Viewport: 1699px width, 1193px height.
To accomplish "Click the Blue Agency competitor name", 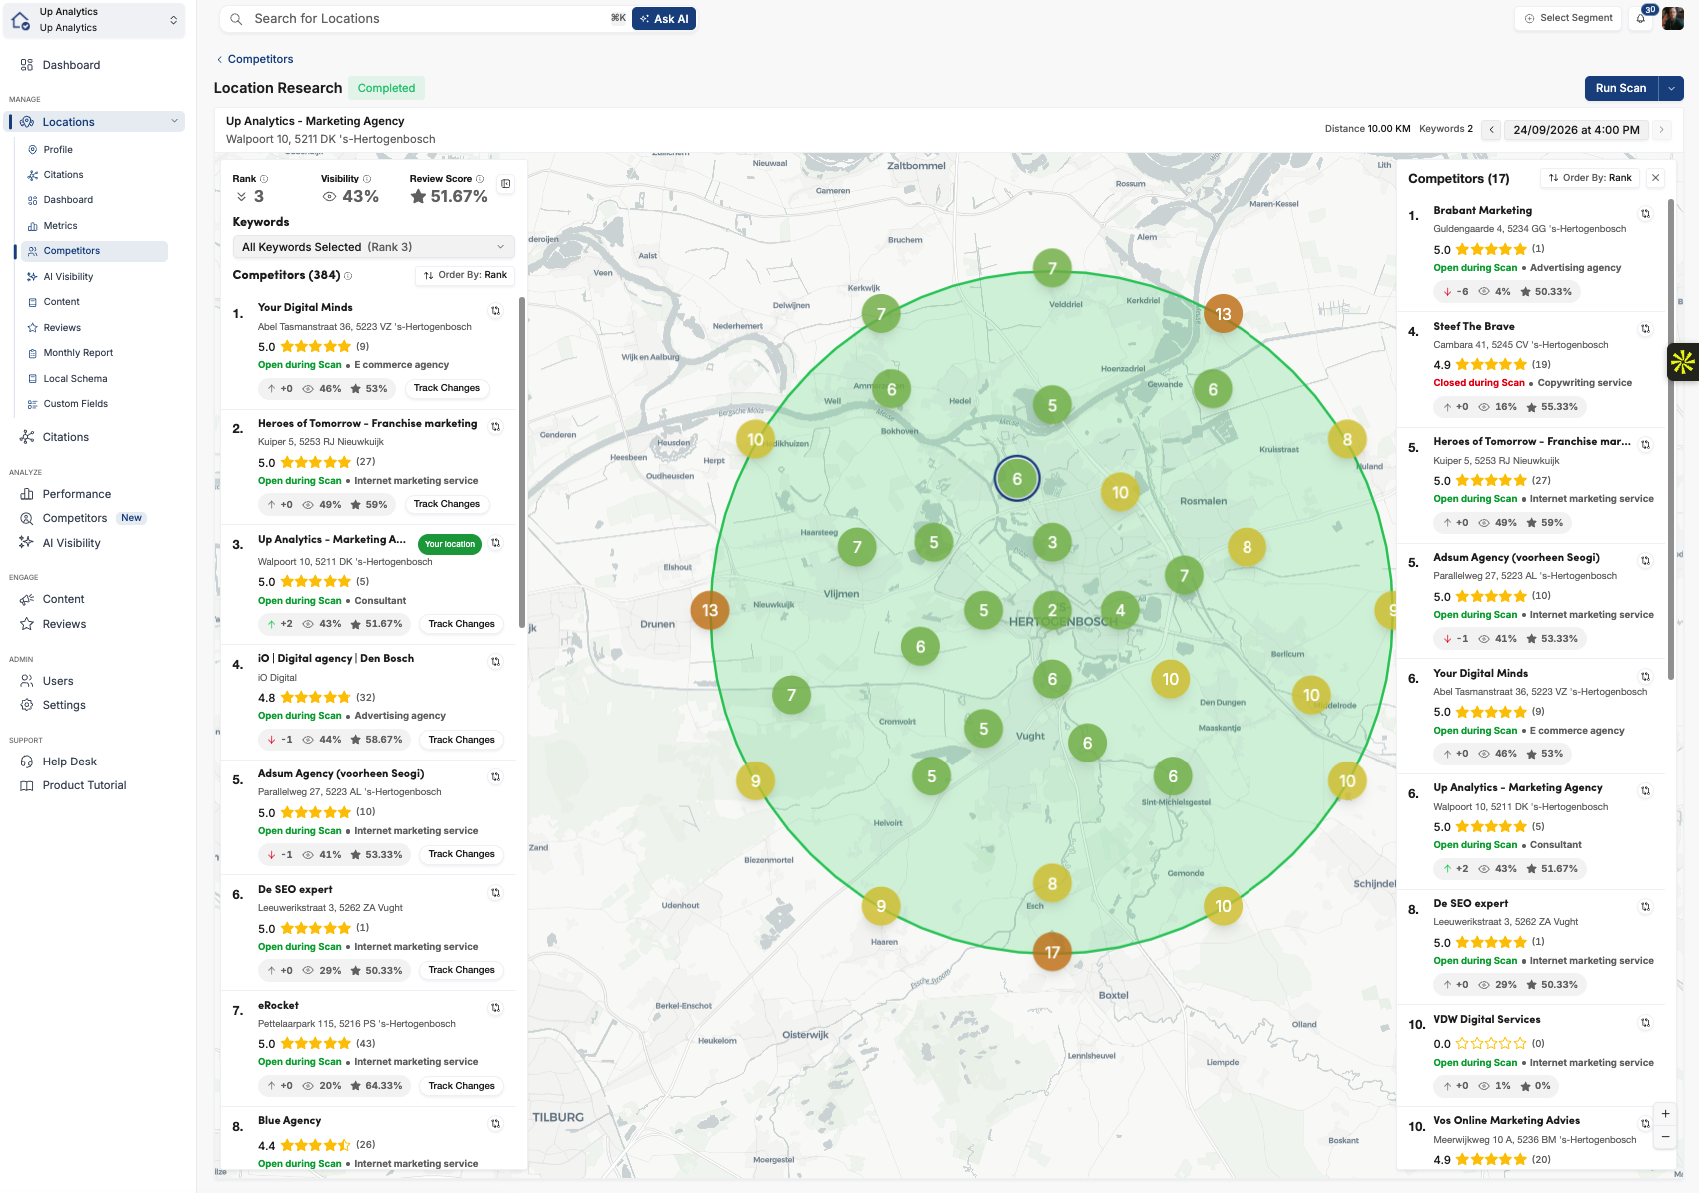I will coord(289,1121).
